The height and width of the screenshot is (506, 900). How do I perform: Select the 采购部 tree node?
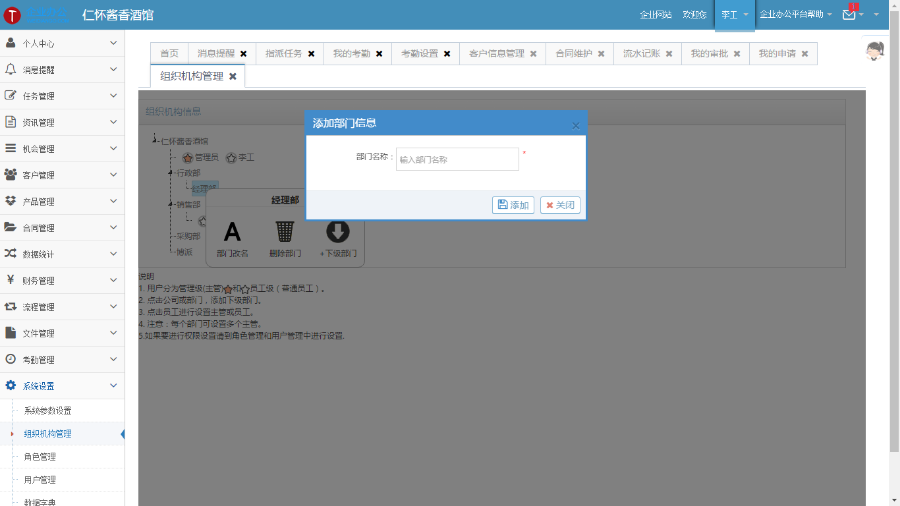[x=188, y=236]
